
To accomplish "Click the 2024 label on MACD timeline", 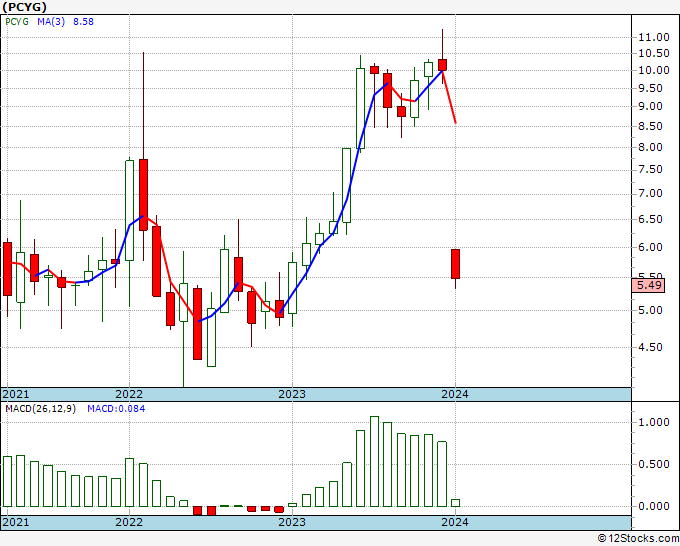I will 455,522.
